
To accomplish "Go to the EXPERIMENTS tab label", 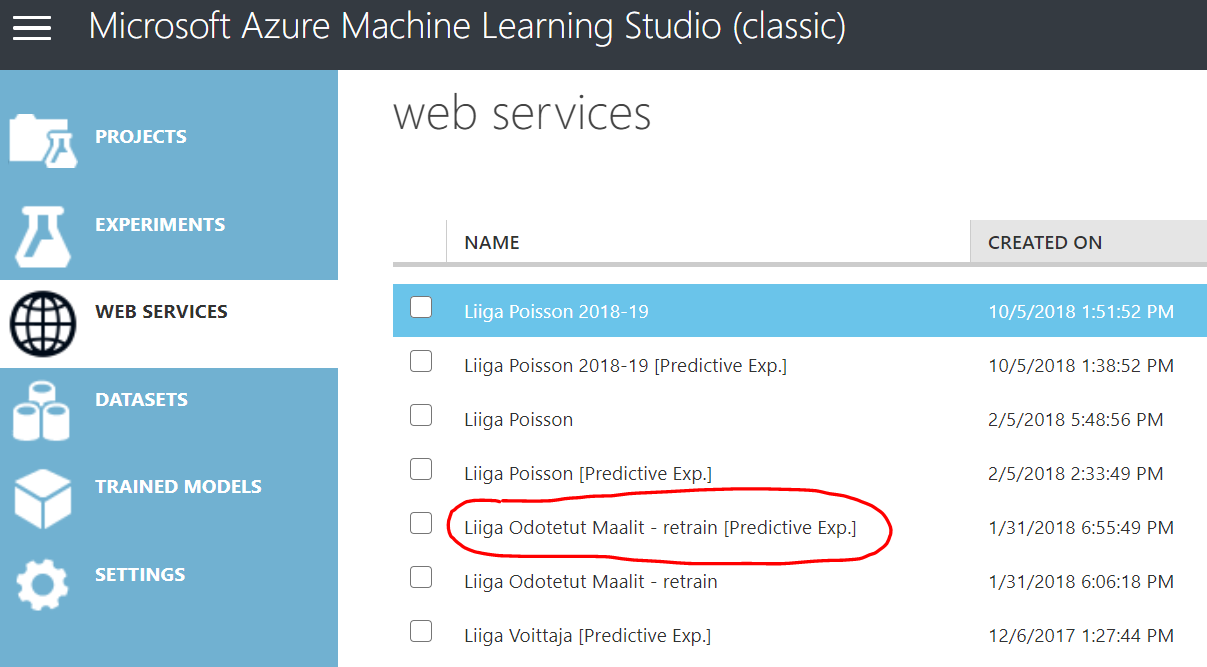I will pyautogui.click(x=160, y=225).
